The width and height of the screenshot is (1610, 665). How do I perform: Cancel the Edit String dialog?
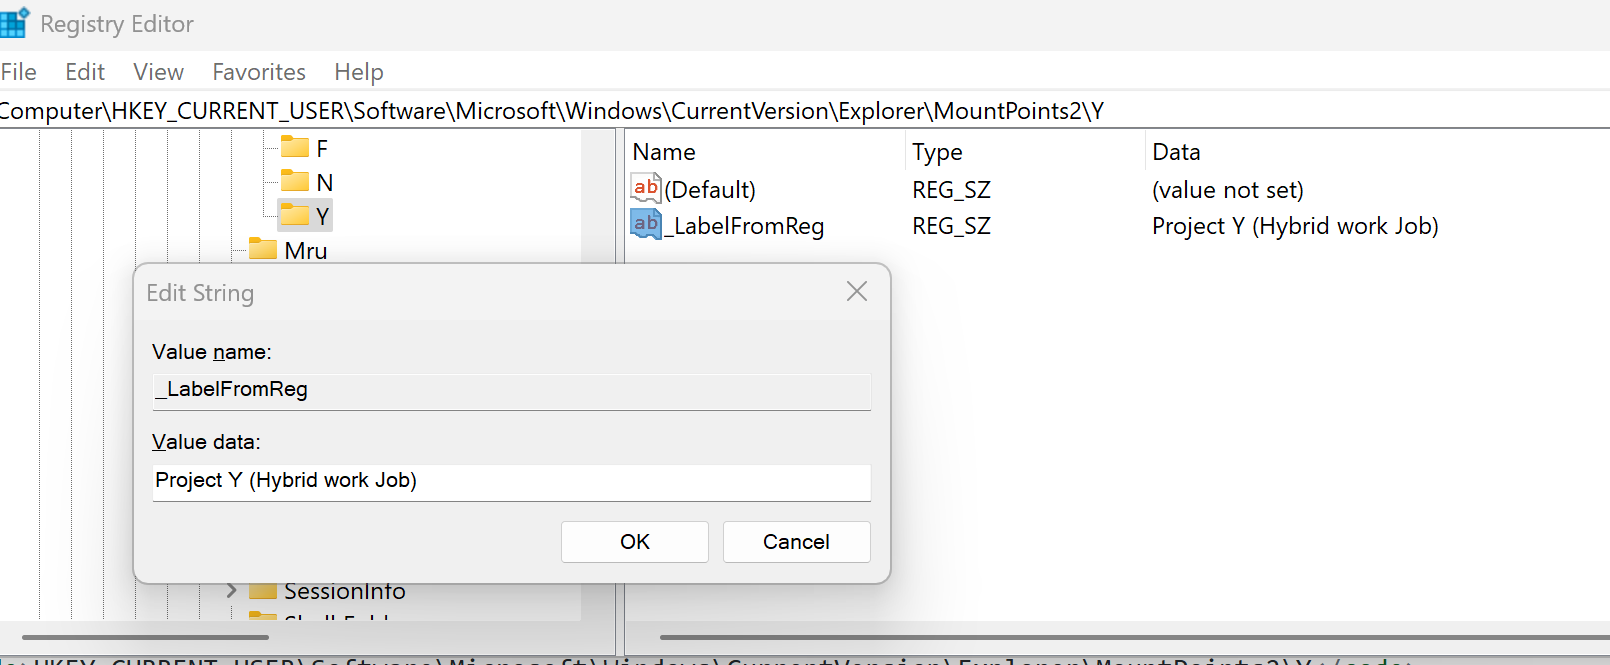pos(796,542)
